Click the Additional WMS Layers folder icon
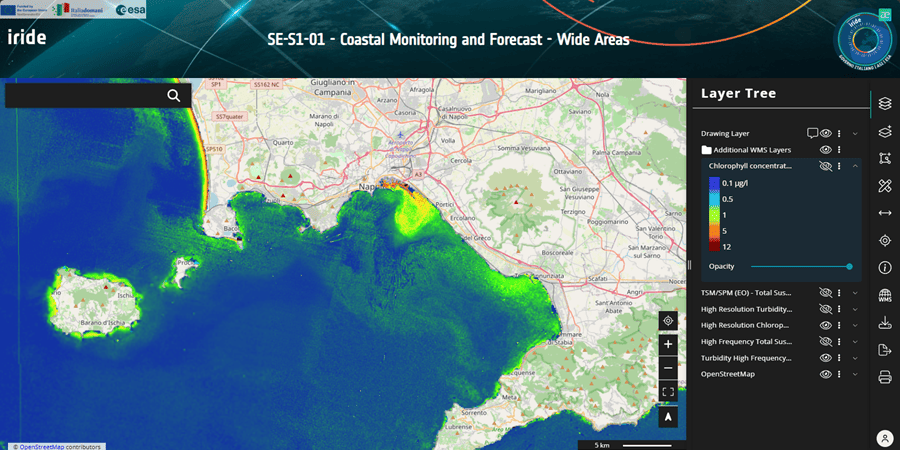 (x=707, y=150)
